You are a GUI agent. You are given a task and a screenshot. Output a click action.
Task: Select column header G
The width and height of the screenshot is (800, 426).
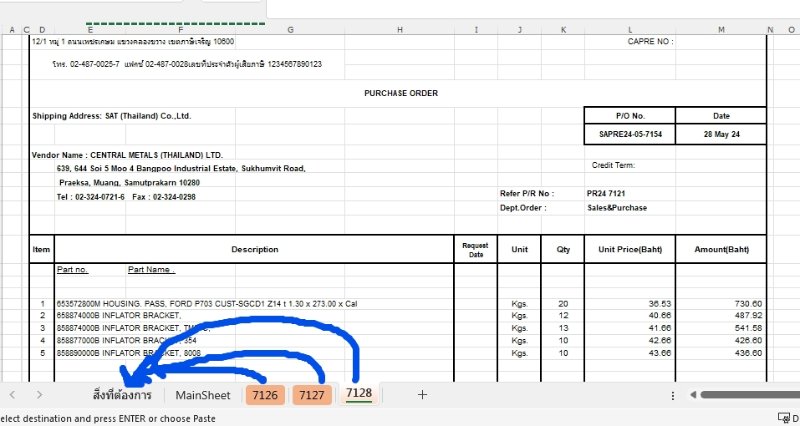pos(289,30)
